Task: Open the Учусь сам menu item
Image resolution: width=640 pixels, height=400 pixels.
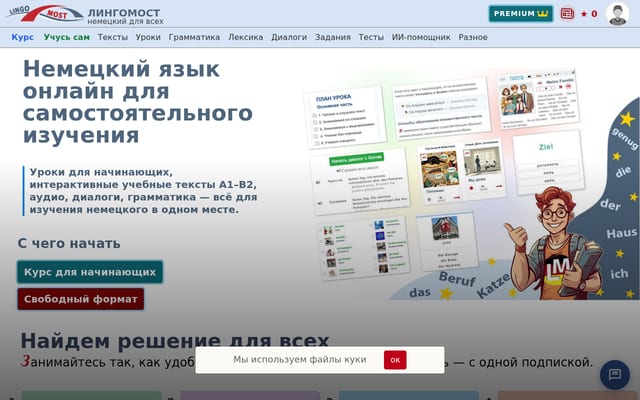Action: (67, 37)
